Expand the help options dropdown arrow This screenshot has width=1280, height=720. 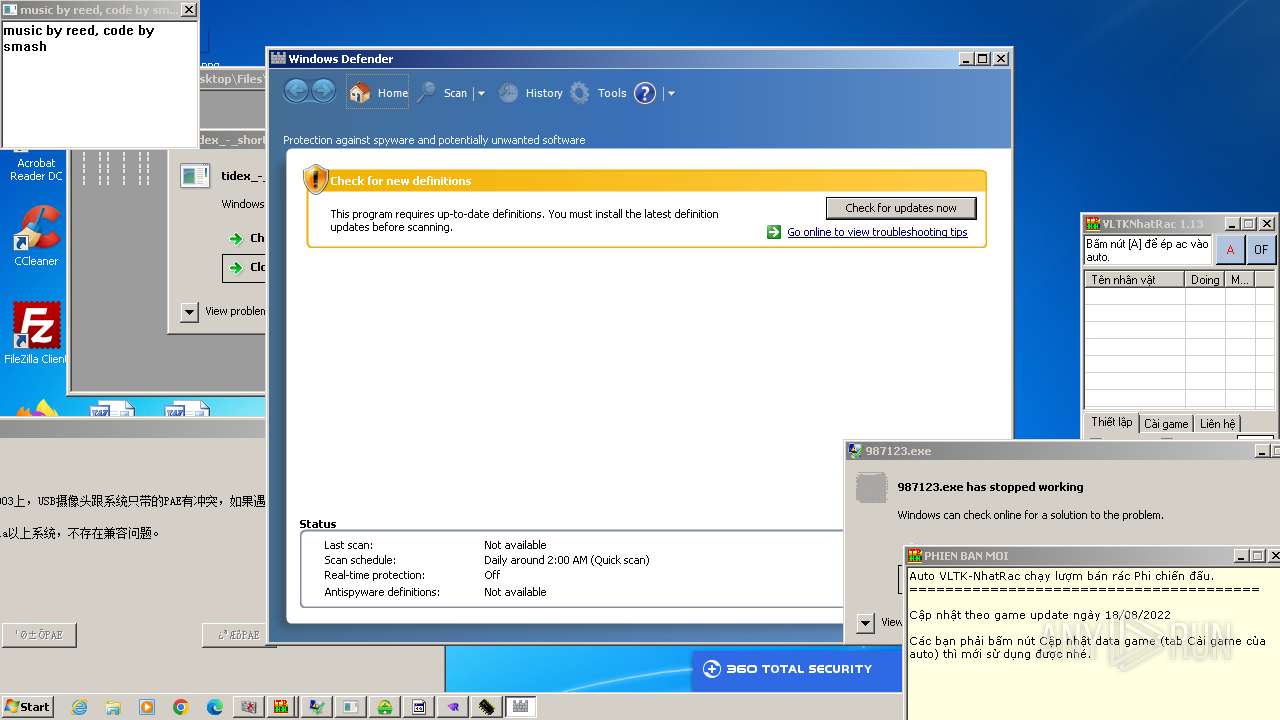pyautogui.click(x=671, y=94)
